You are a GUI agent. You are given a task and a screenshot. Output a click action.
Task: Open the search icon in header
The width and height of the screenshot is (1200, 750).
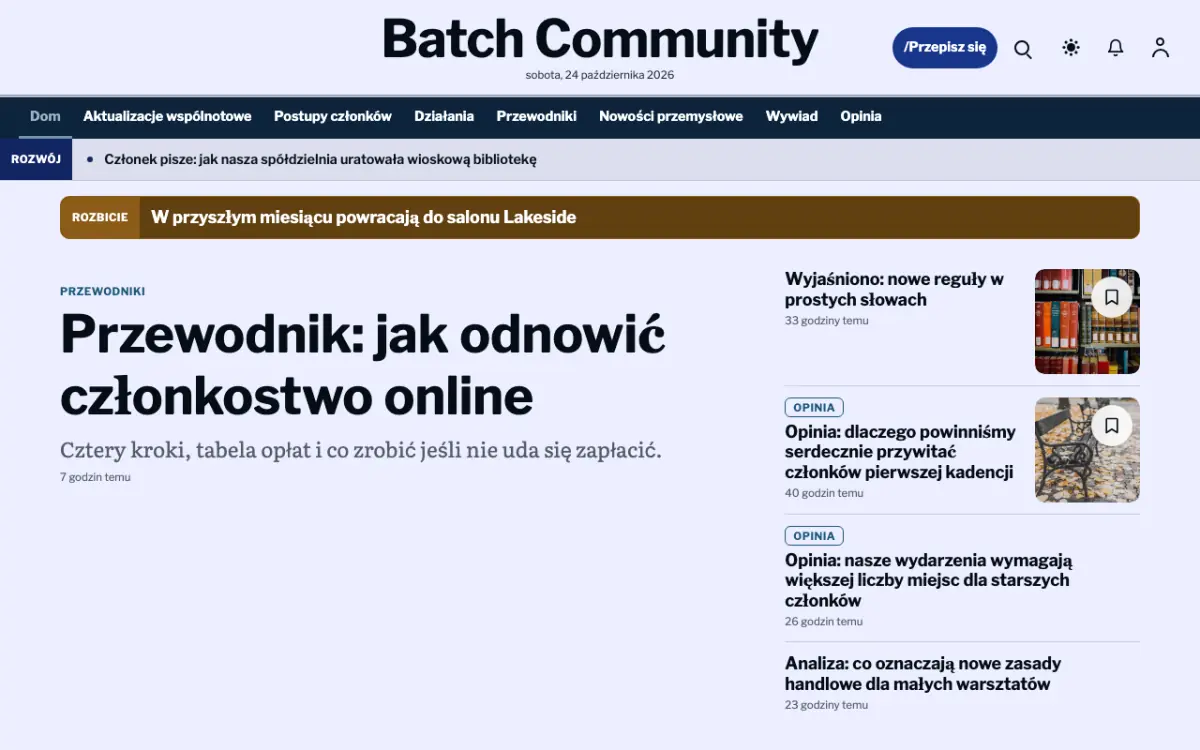pos(1023,48)
